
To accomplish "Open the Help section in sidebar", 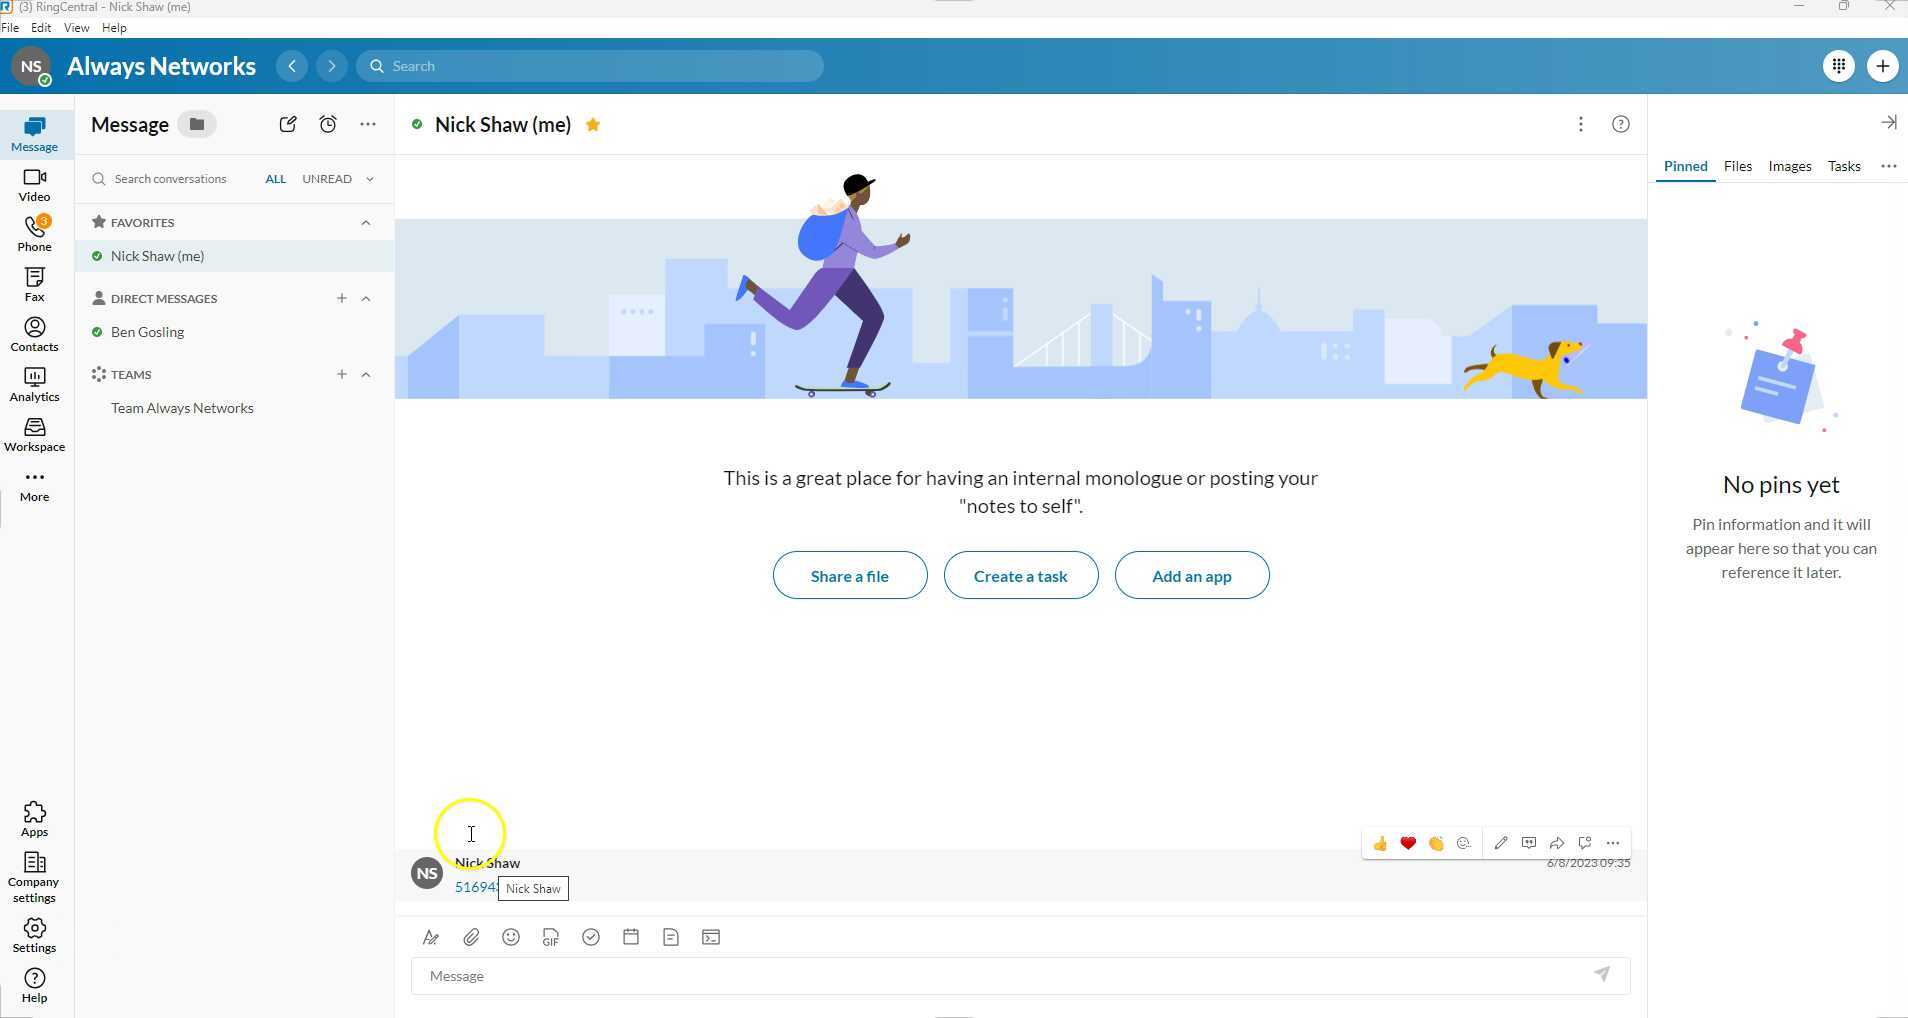I will [x=34, y=986].
